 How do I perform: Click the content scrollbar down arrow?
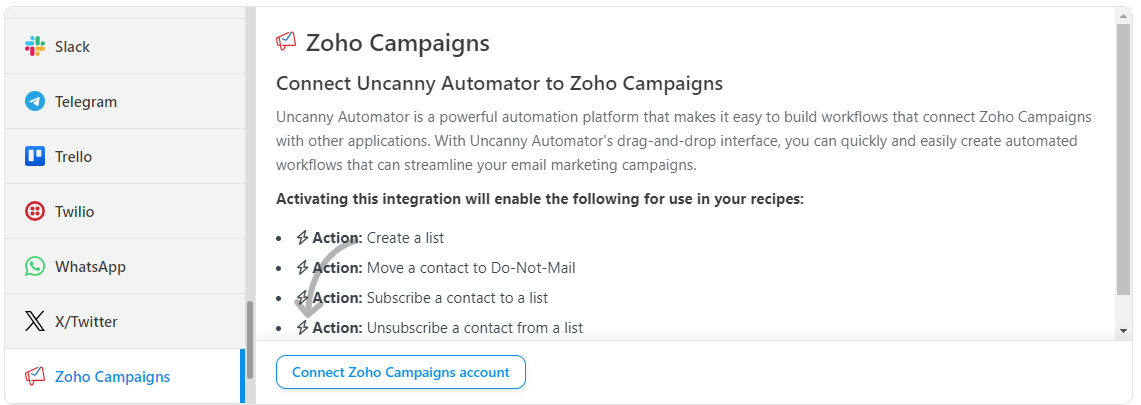click(x=1124, y=330)
